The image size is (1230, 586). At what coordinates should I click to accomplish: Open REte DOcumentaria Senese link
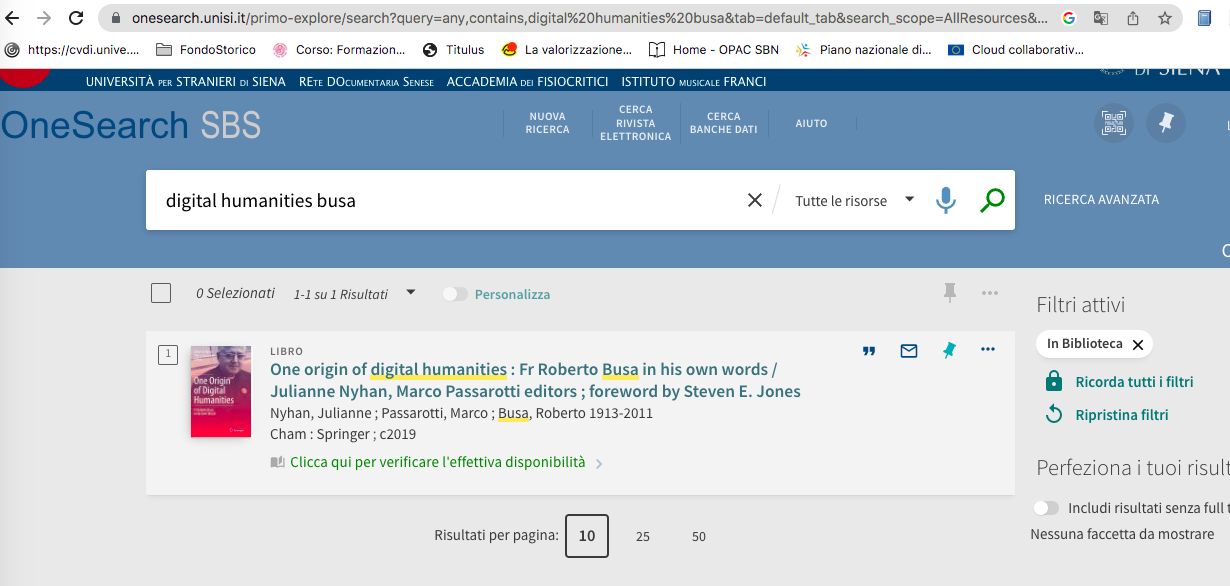[366, 81]
